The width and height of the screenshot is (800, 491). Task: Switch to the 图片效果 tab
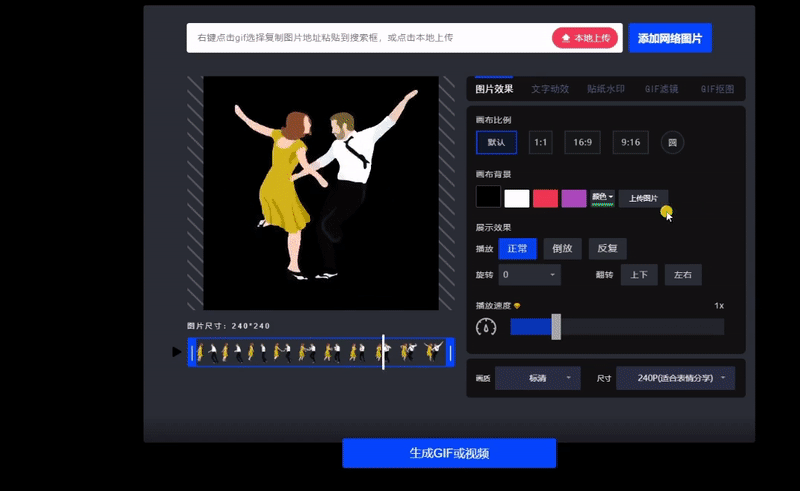click(494, 89)
